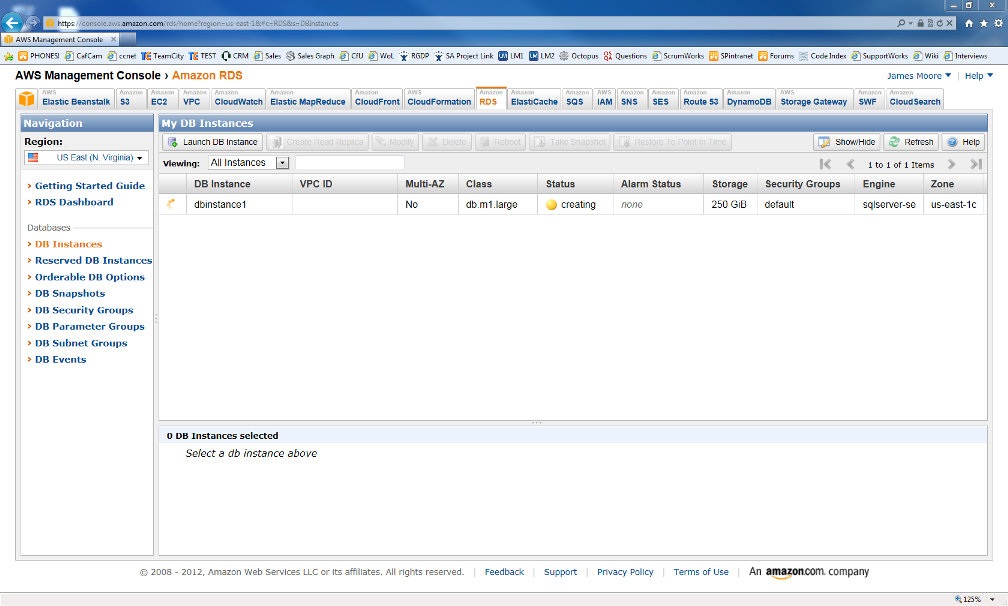Go to last page of items

(976, 165)
